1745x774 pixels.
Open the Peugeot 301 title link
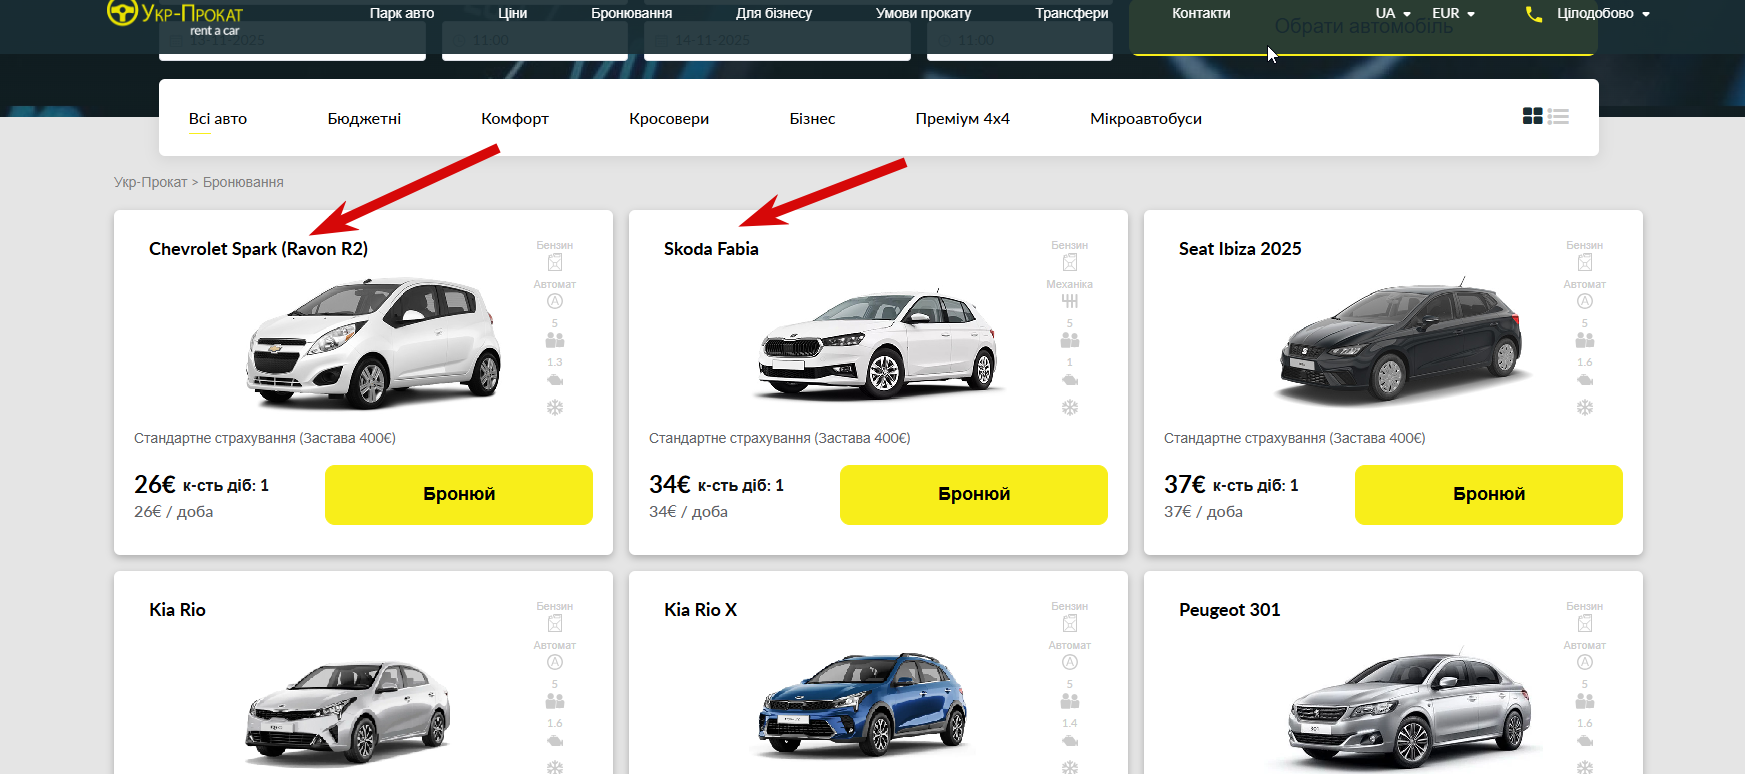[x=1230, y=610]
